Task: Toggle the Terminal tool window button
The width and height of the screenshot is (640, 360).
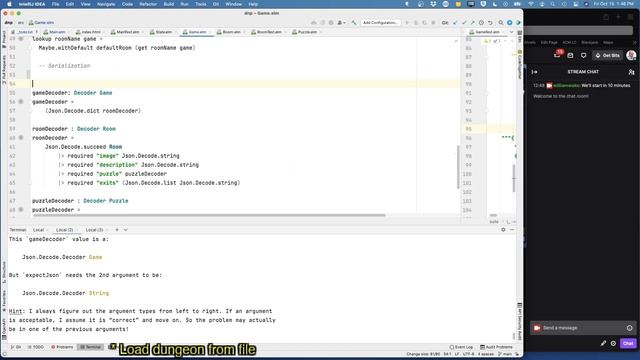Action: (90, 347)
